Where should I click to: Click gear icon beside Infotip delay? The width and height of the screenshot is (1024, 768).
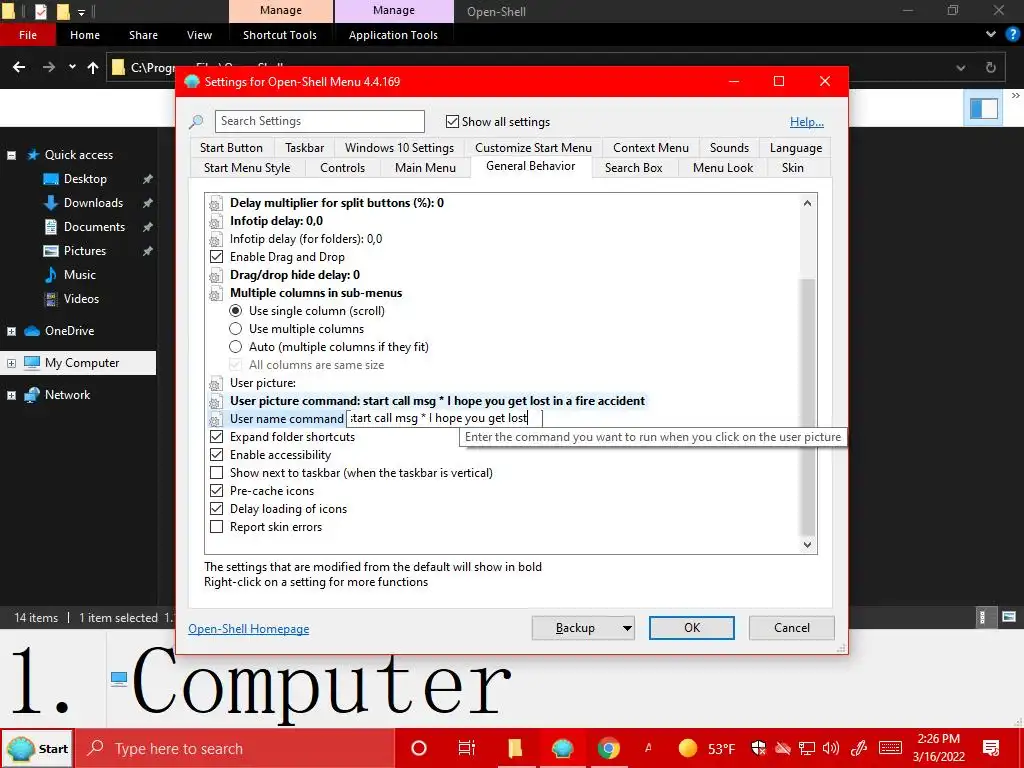click(x=215, y=221)
